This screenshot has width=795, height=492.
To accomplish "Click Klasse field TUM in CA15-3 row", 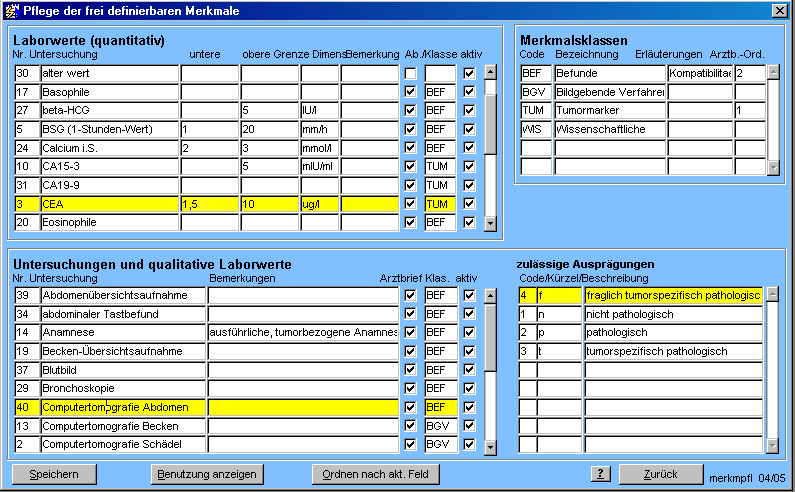I will point(440,166).
